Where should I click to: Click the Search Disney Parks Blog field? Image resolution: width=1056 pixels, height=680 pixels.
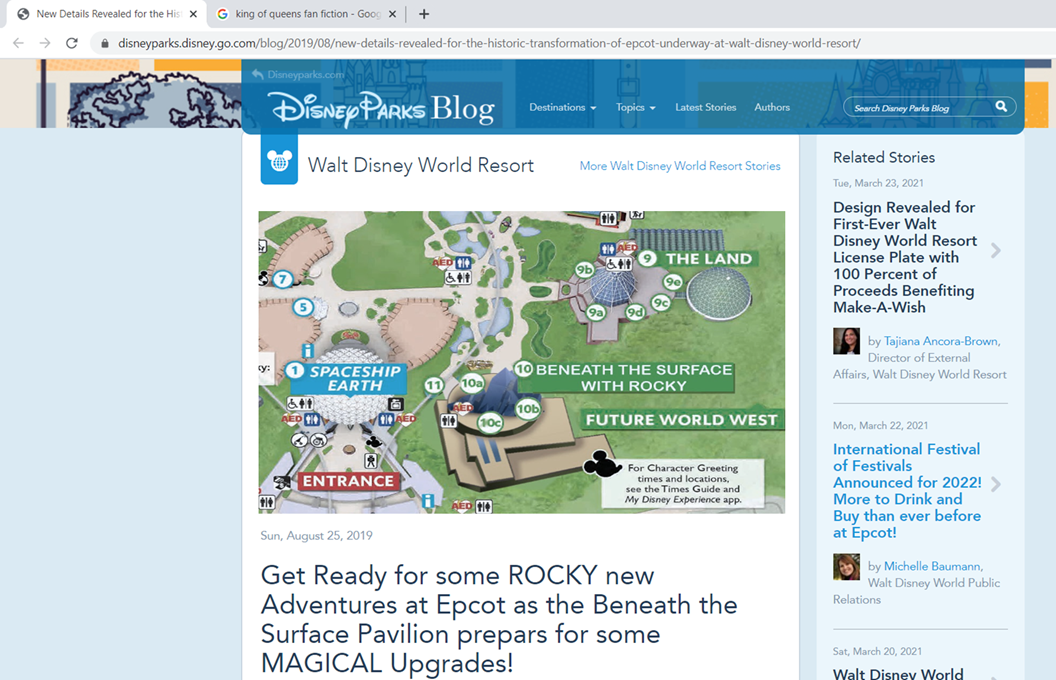pos(918,108)
